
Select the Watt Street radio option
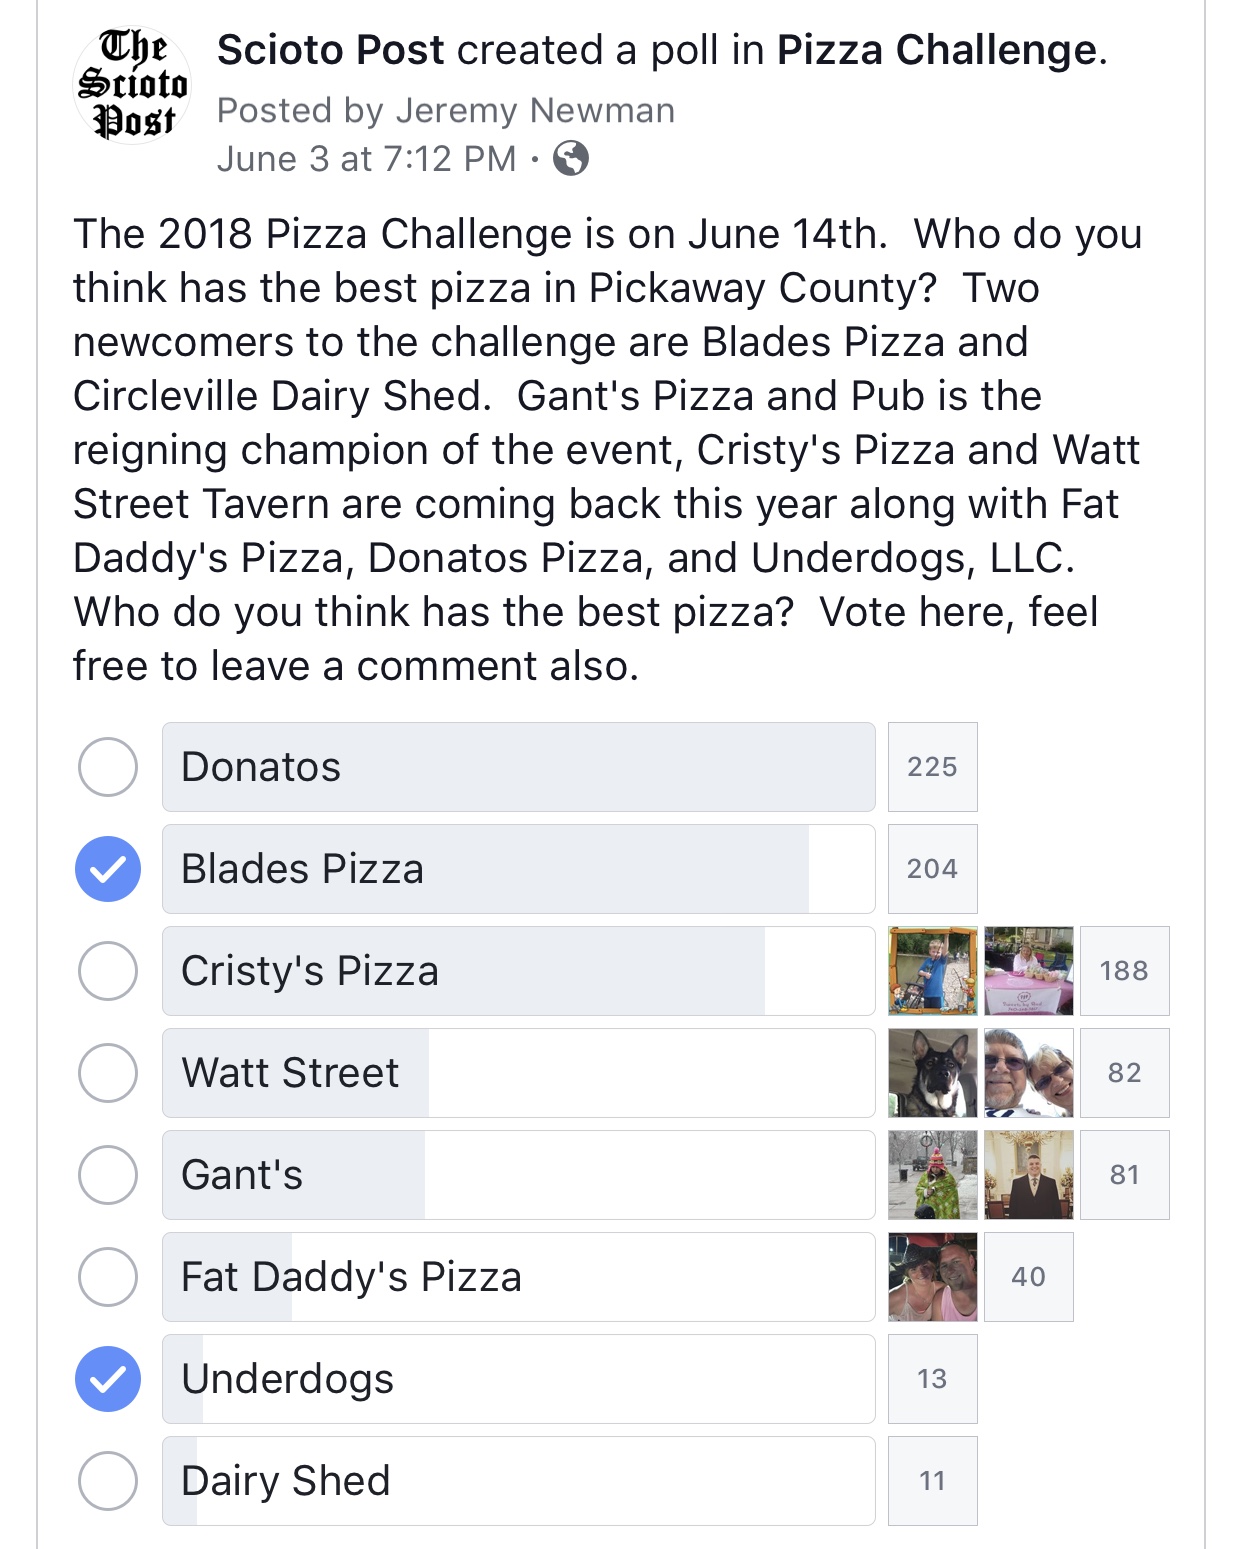coord(108,1073)
